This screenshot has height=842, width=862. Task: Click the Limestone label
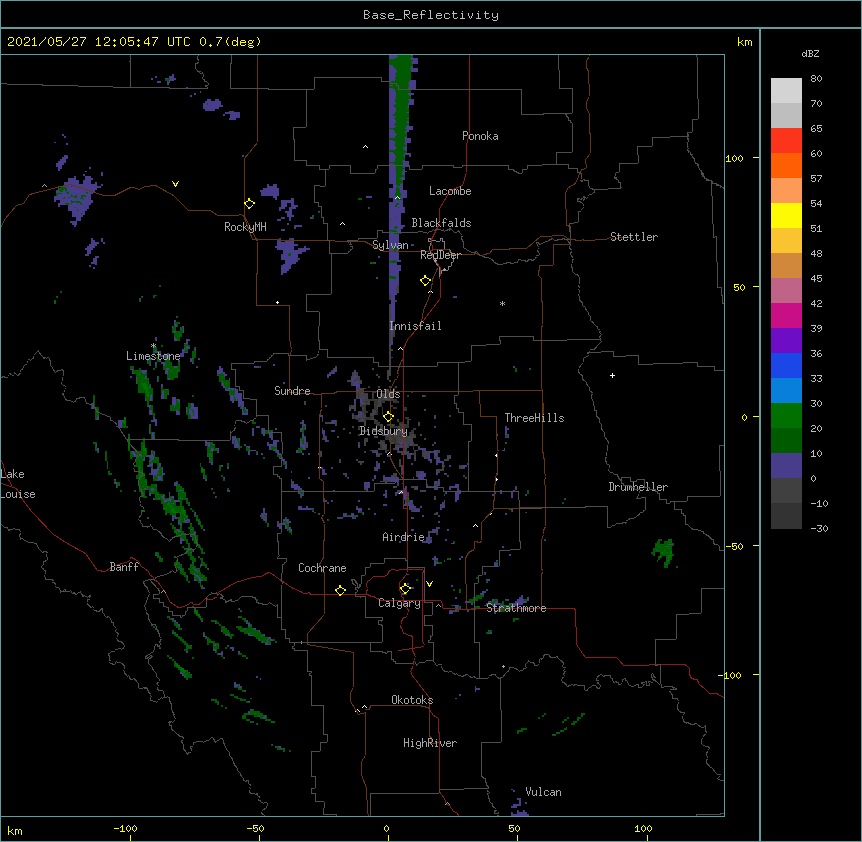[x=153, y=356]
